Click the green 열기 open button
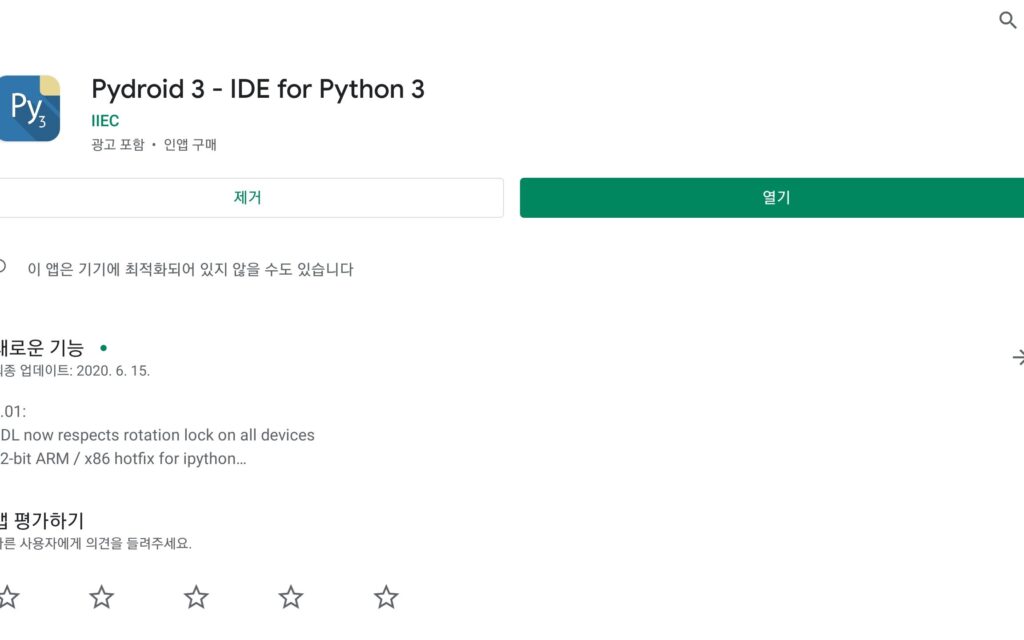 tap(772, 197)
